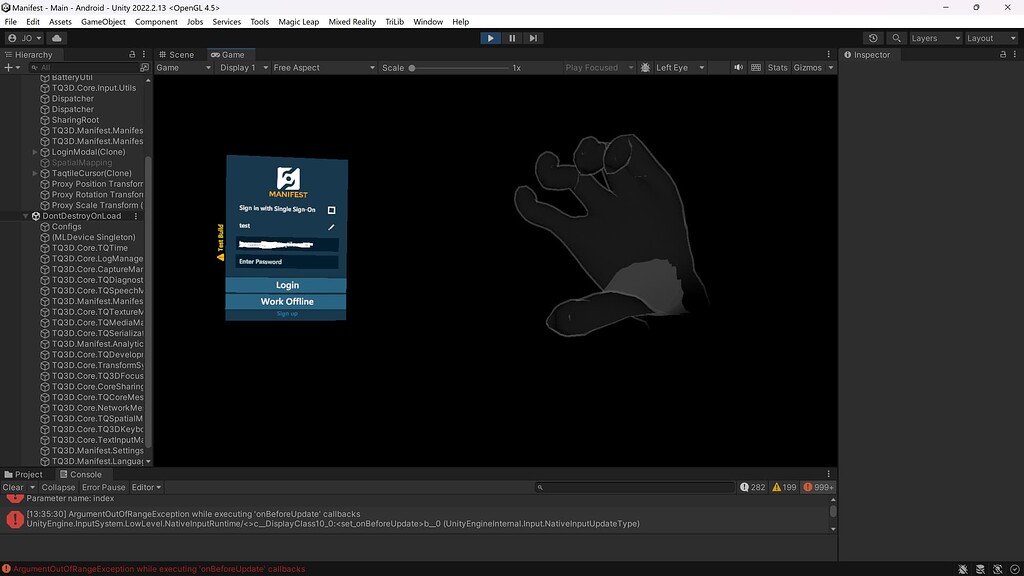Screen dimensions: 1024x576
Task: Click the lock icon on the Inspector panel
Action: click(x=1003, y=54)
